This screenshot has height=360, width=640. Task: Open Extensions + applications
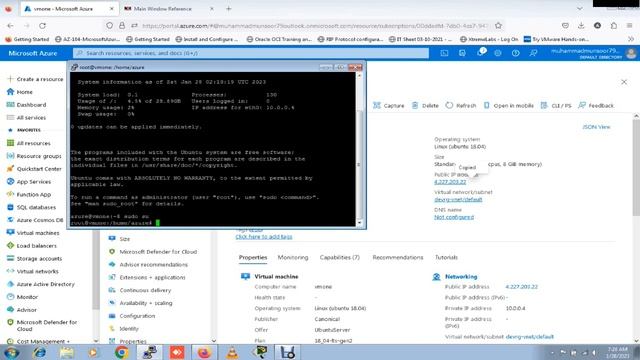[147, 278]
